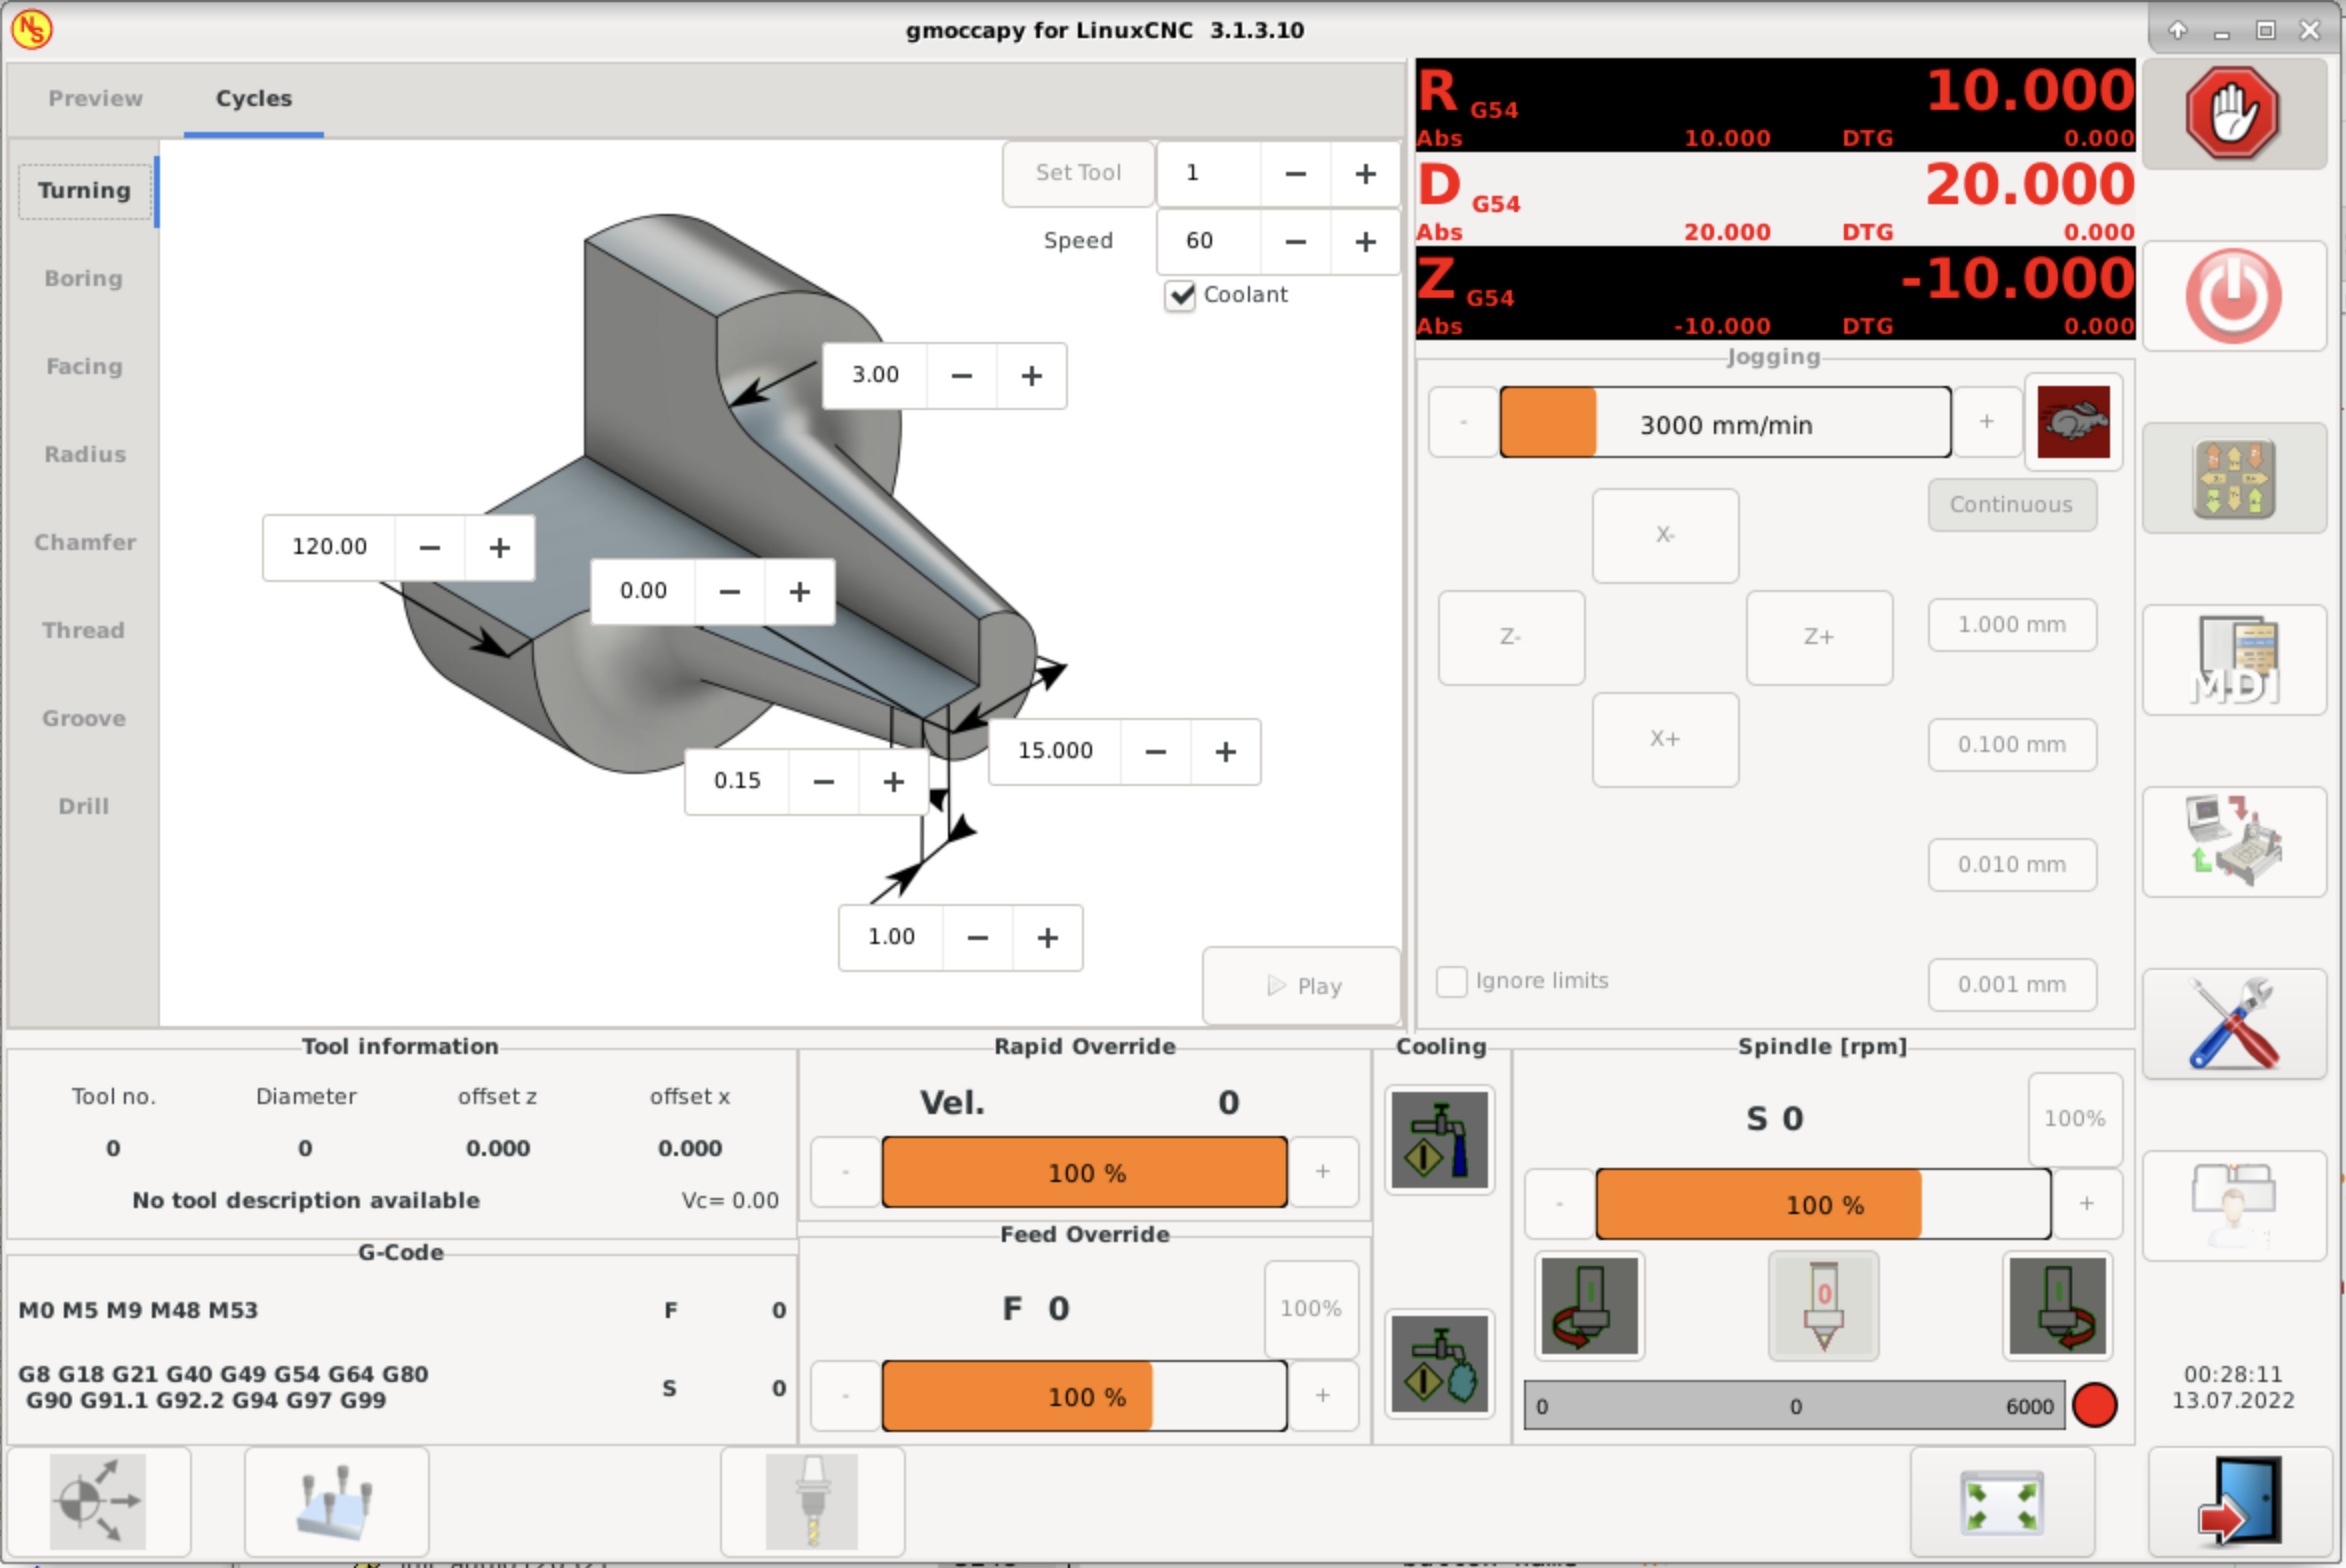Toggle flood coolant faucet icon
The height and width of the screenshot is (1568, 2346).
(x=1439, y=1140)
